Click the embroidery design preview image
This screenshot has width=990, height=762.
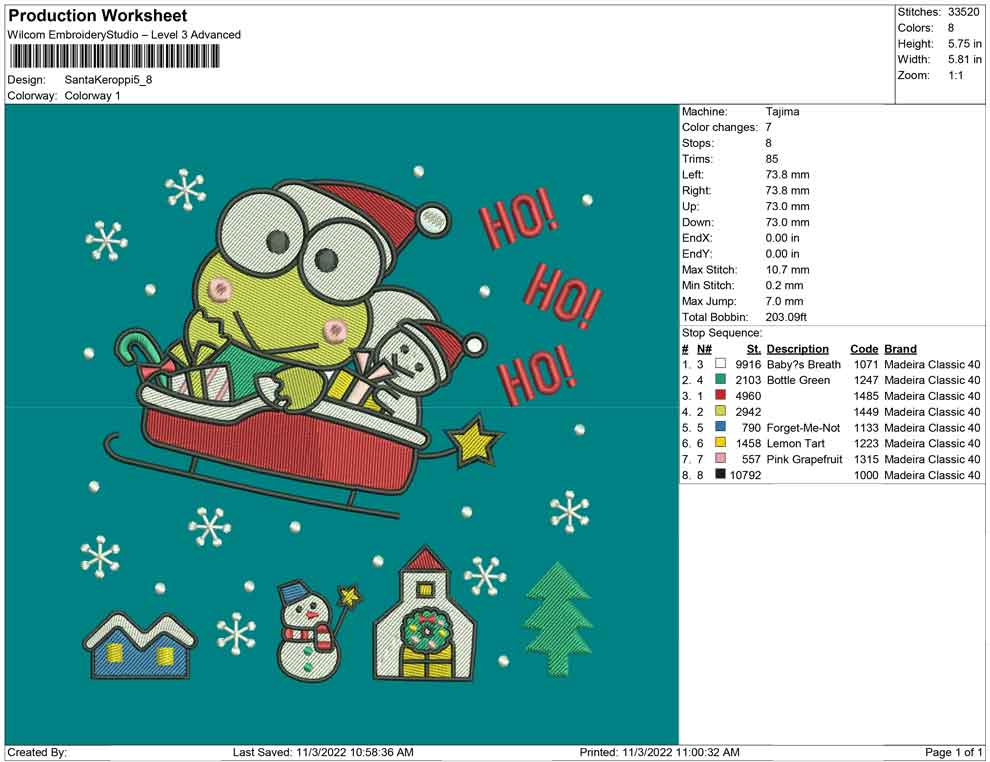click(342, 424)
